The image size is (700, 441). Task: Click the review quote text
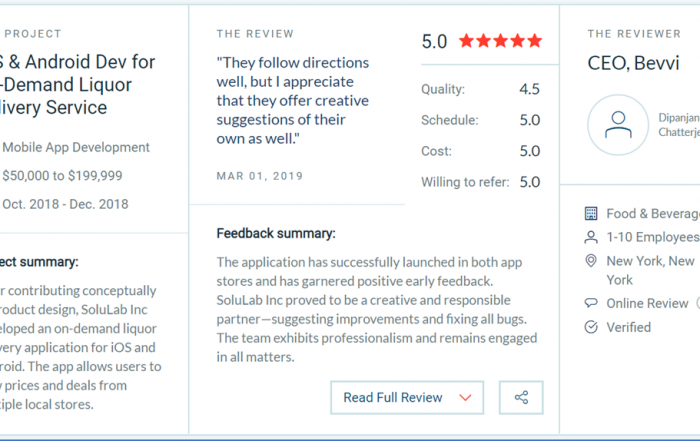(x=293, y=100)
